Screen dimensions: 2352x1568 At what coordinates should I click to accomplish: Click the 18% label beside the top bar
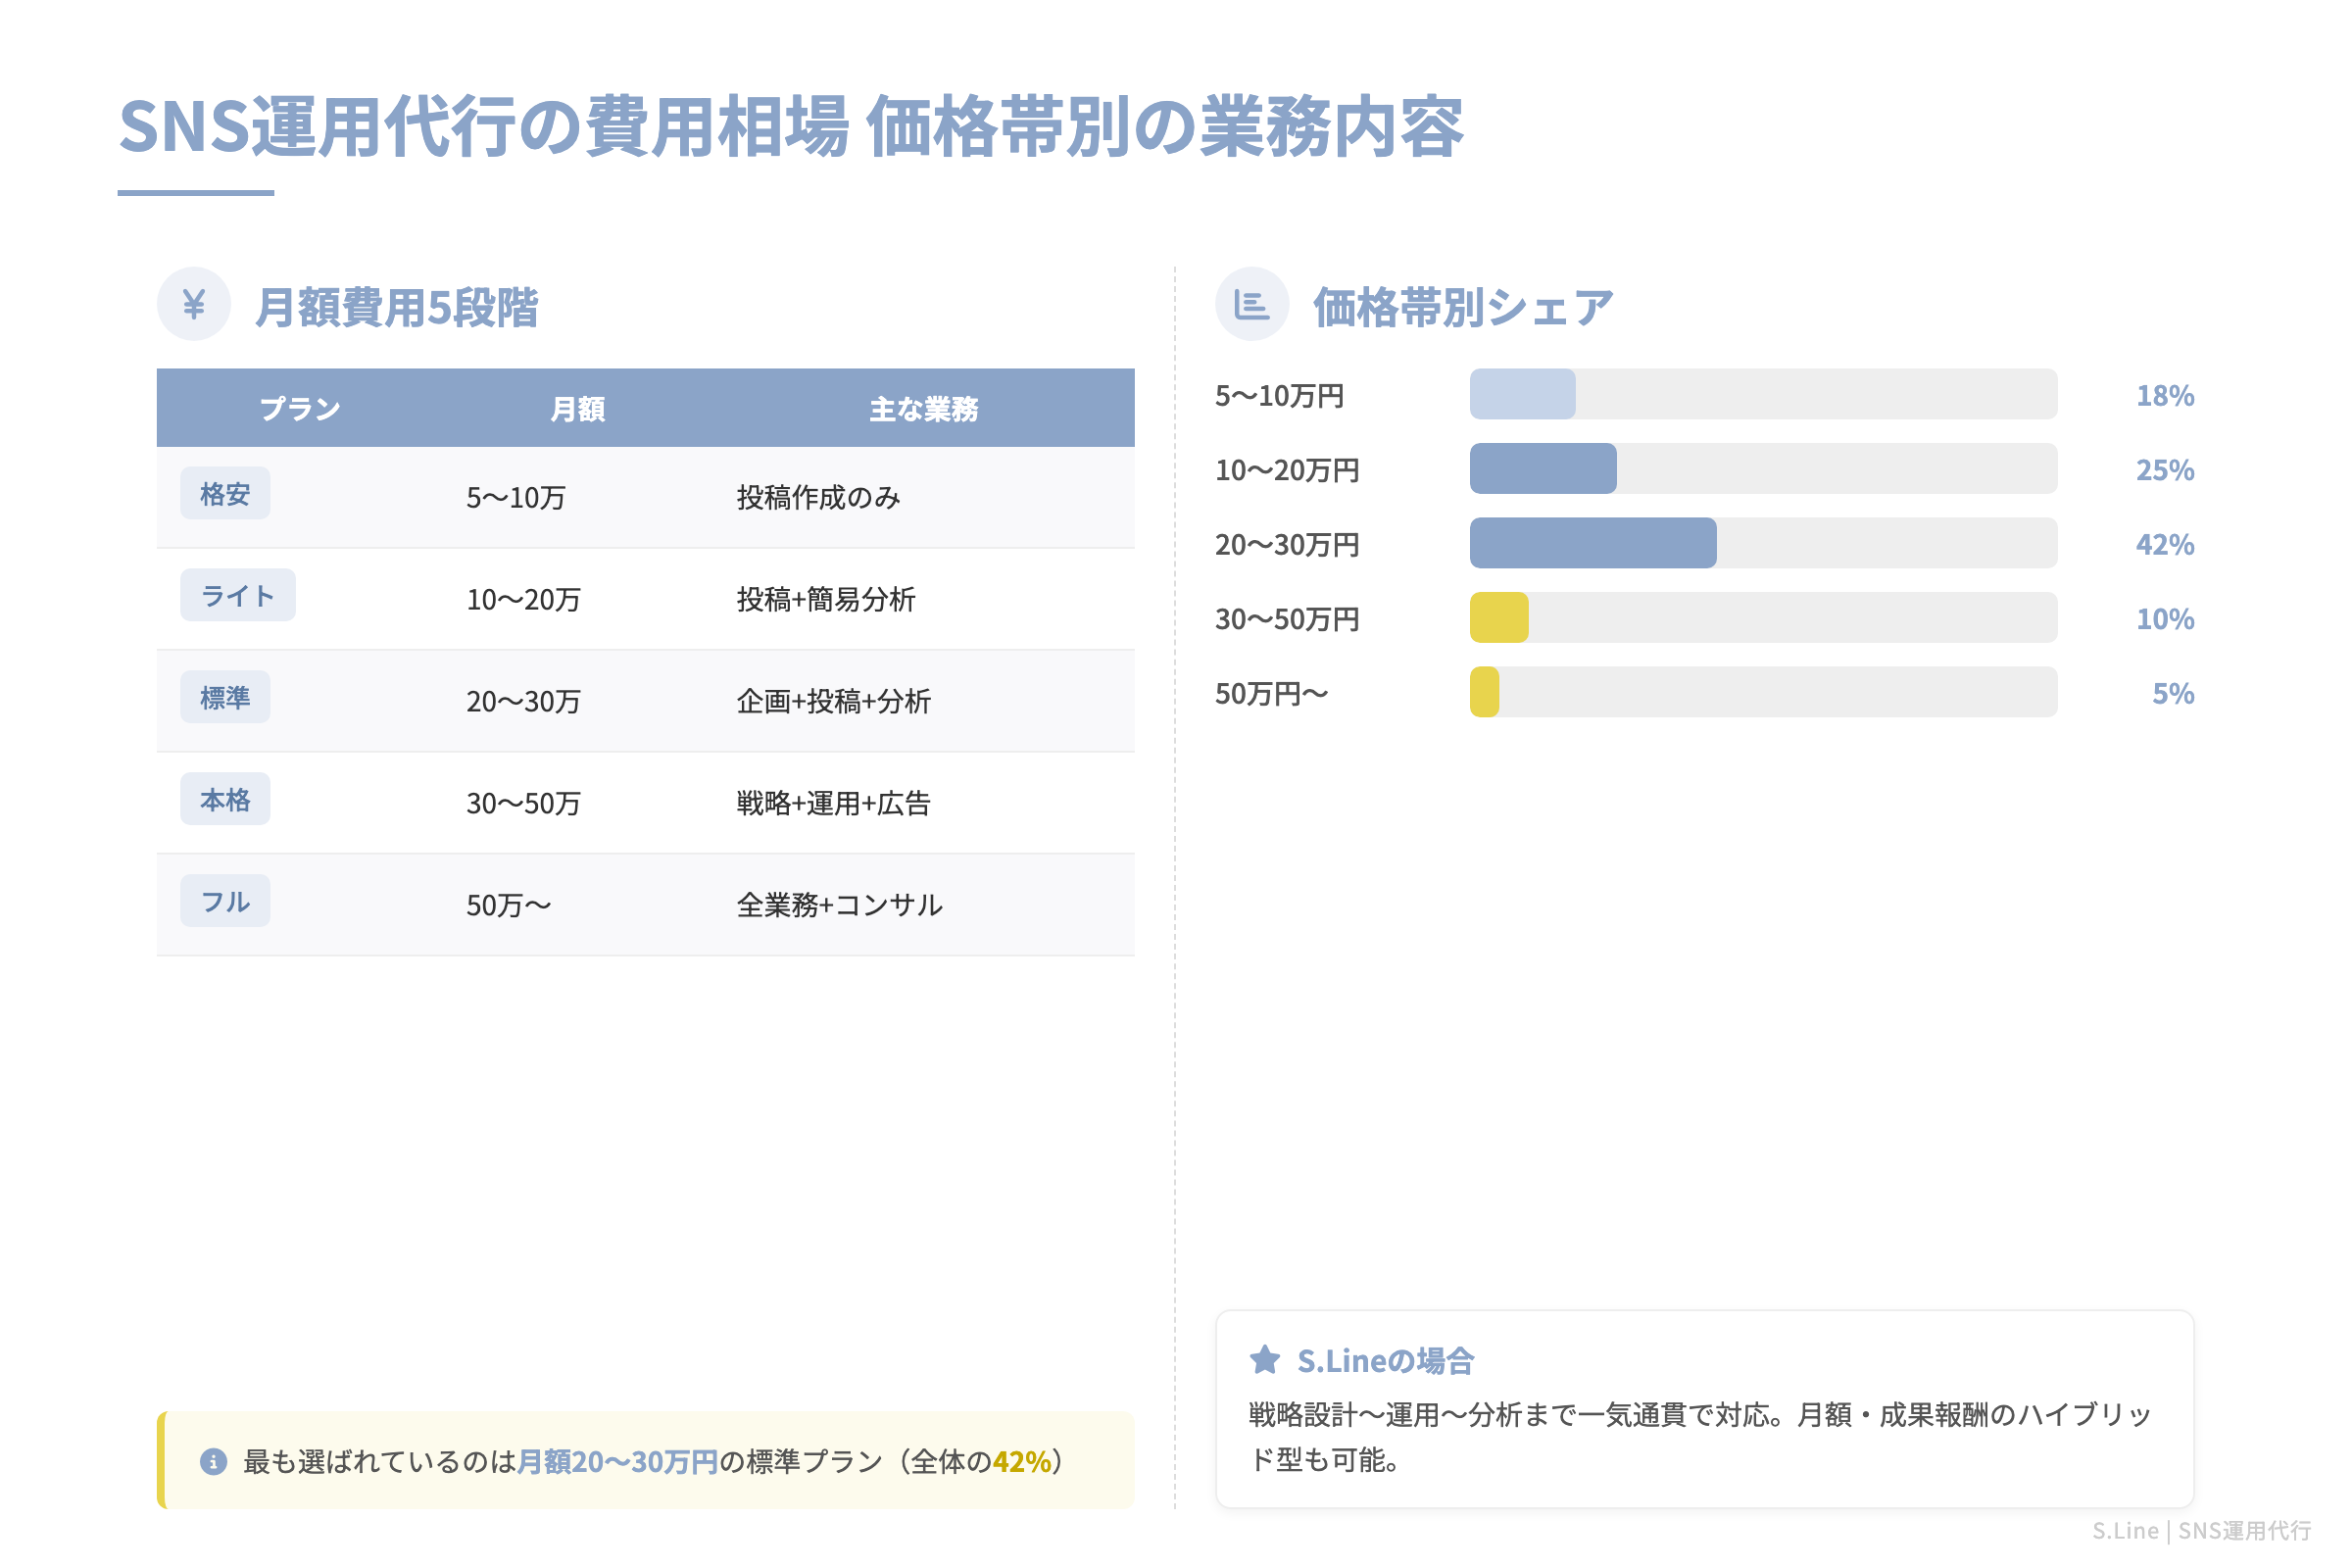(2165, 395)
